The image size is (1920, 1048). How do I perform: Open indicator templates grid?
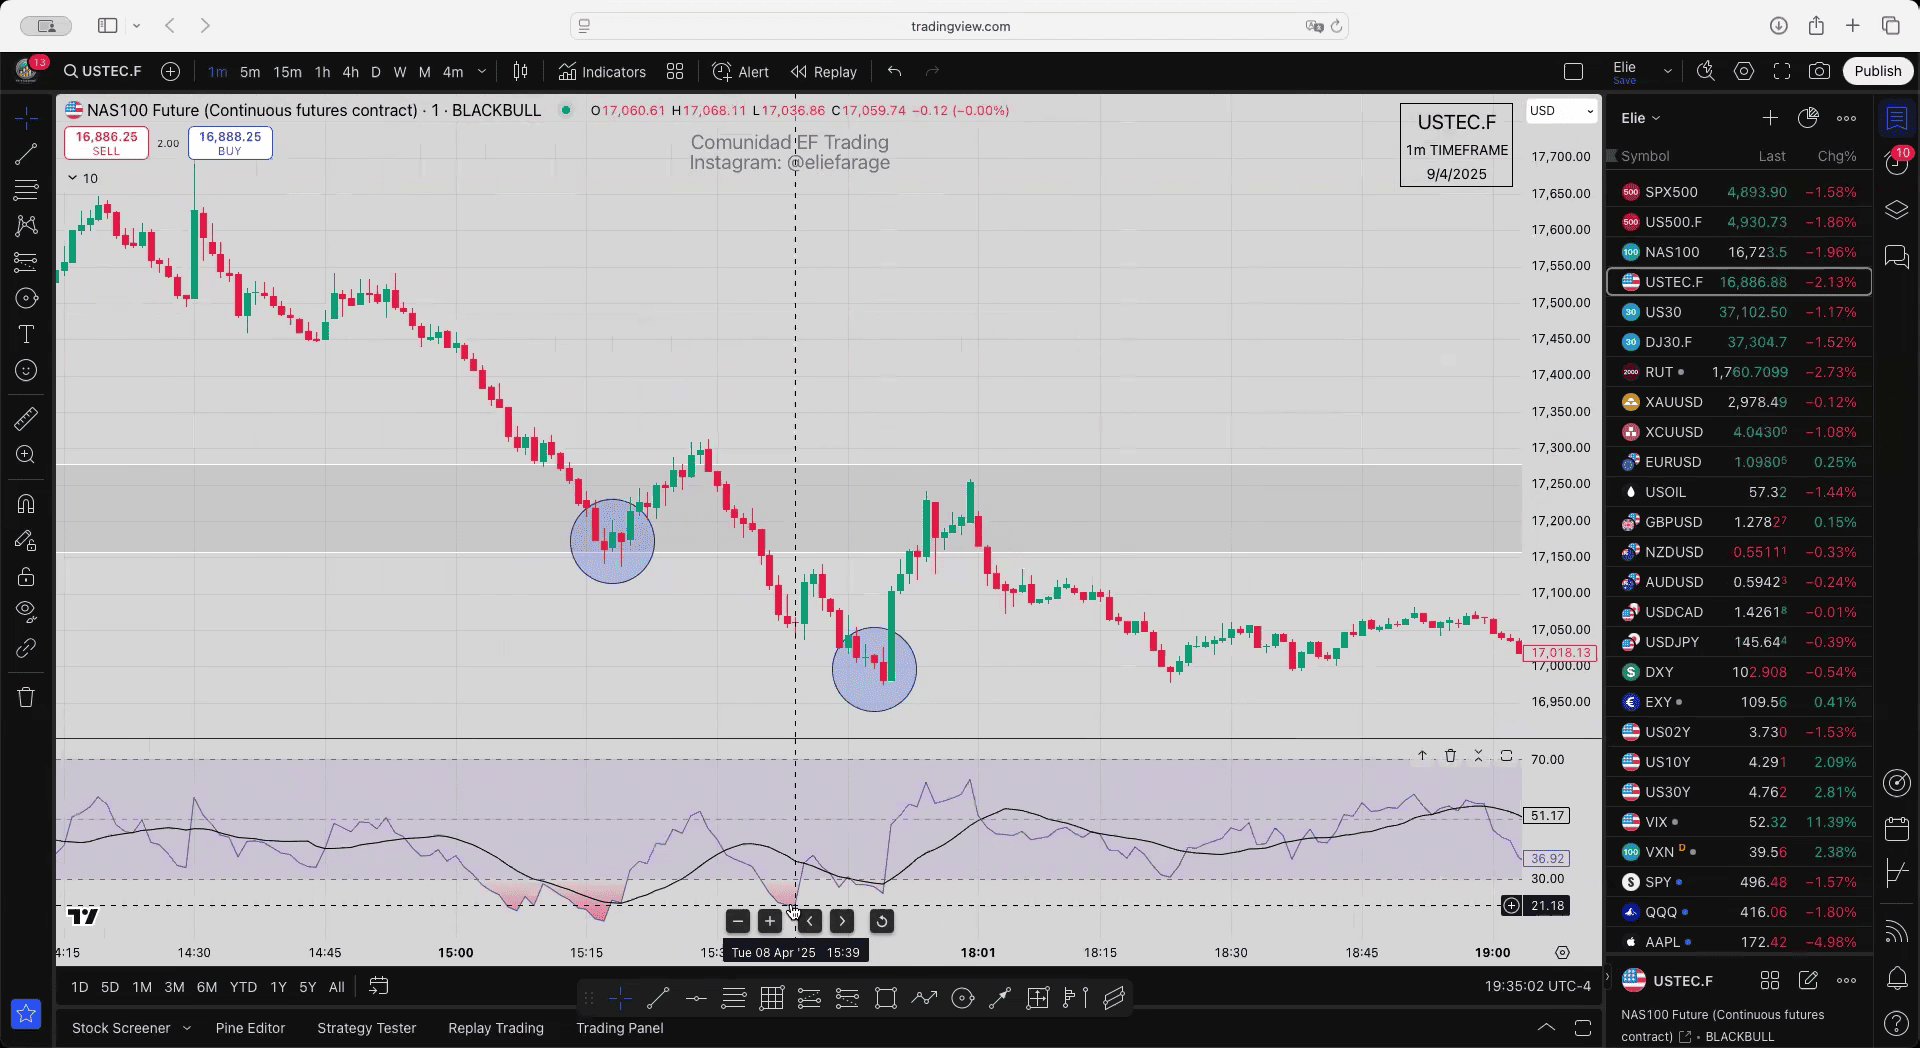[675, 72]
